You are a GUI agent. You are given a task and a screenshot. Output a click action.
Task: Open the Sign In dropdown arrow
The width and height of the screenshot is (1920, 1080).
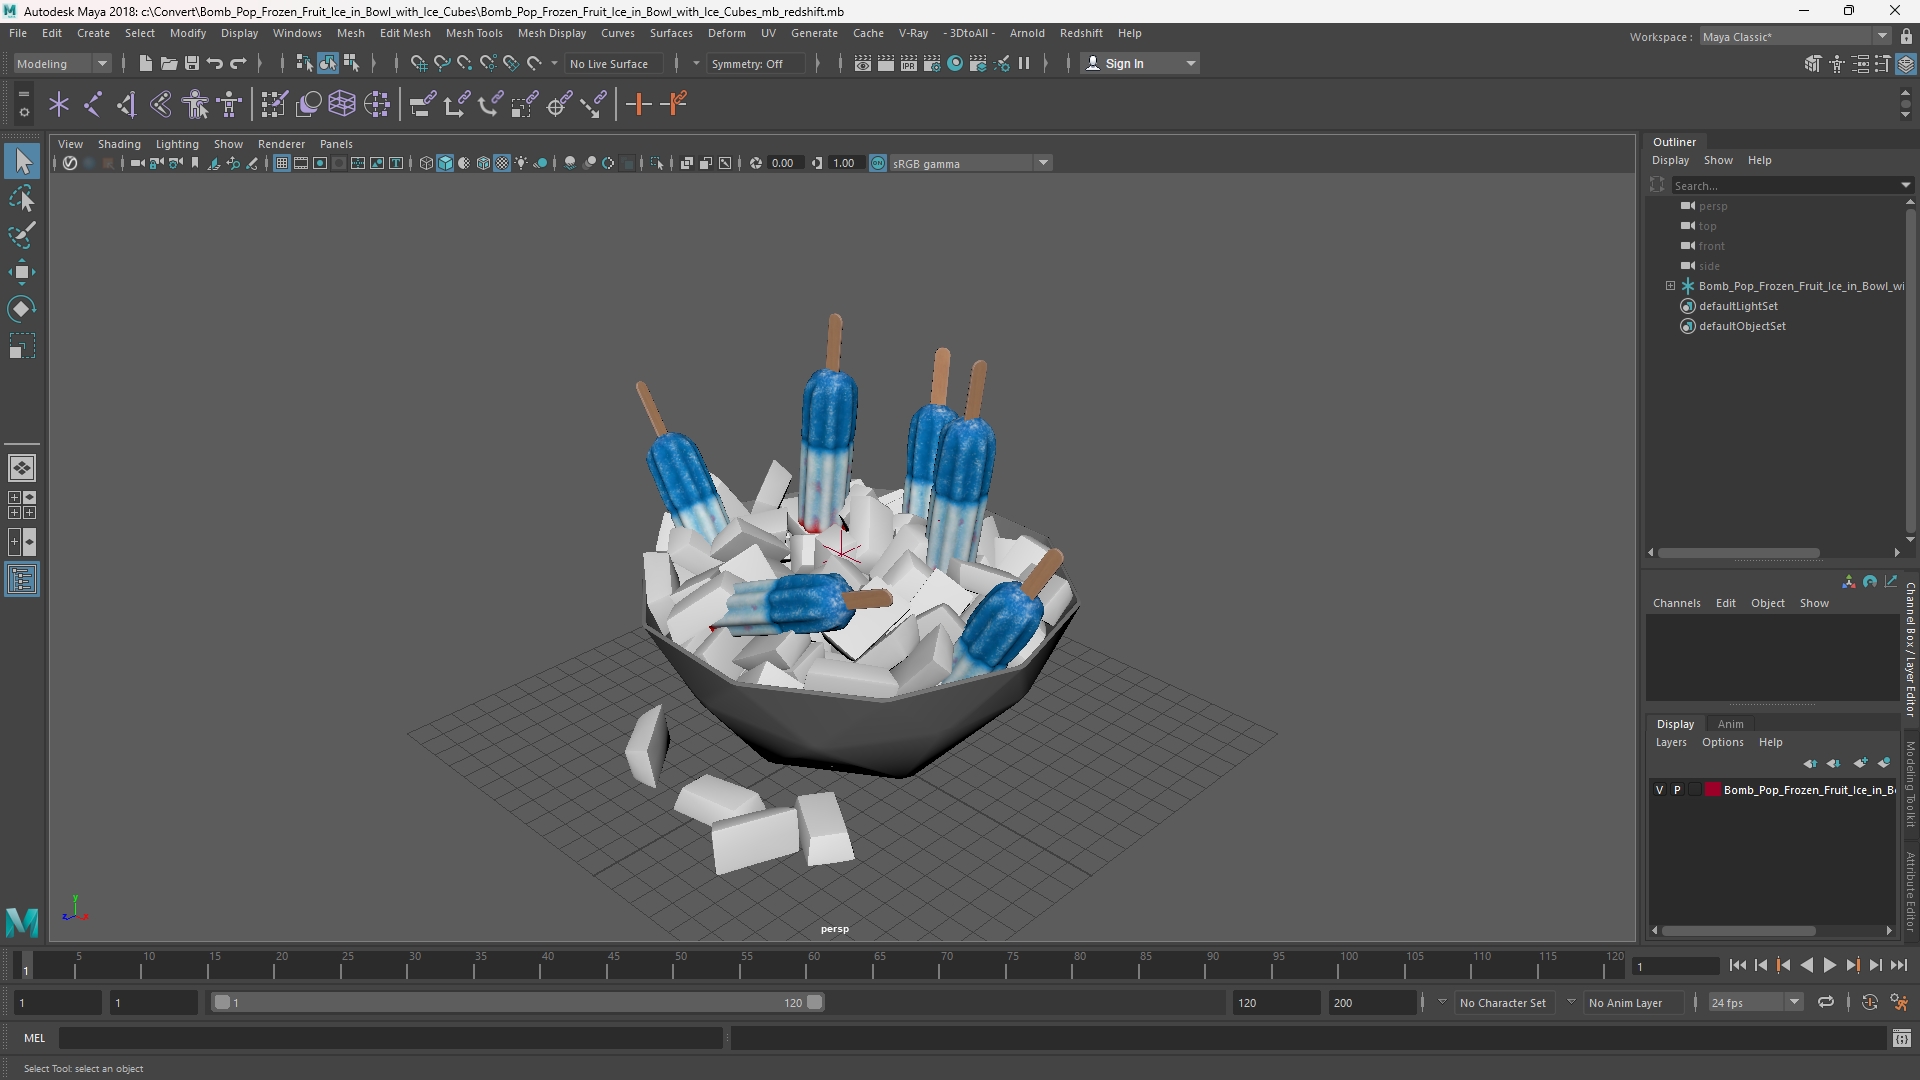tap(1190, 63)
